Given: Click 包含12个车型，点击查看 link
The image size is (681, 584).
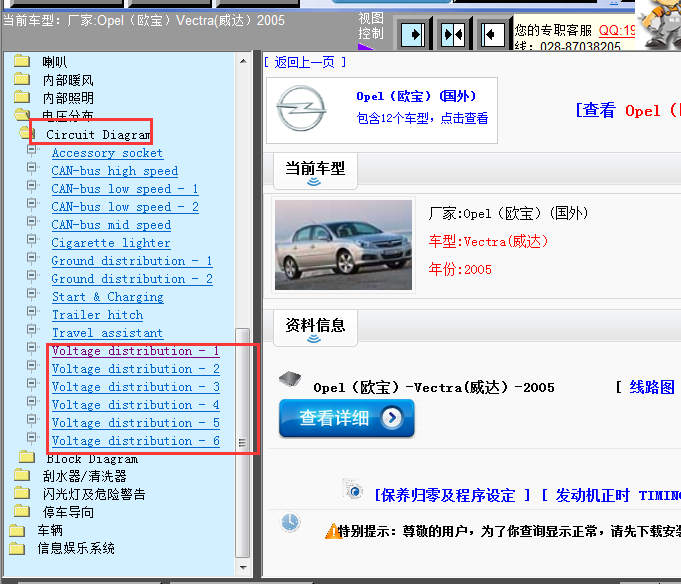Looking at the screenshot, I should [x=422, y=118].
